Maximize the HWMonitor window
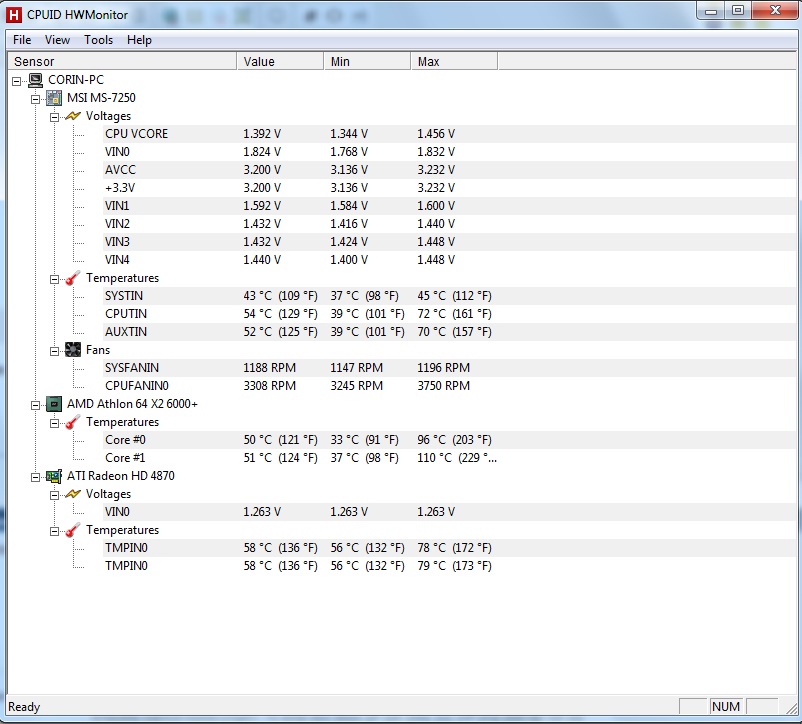 point(738,10)
